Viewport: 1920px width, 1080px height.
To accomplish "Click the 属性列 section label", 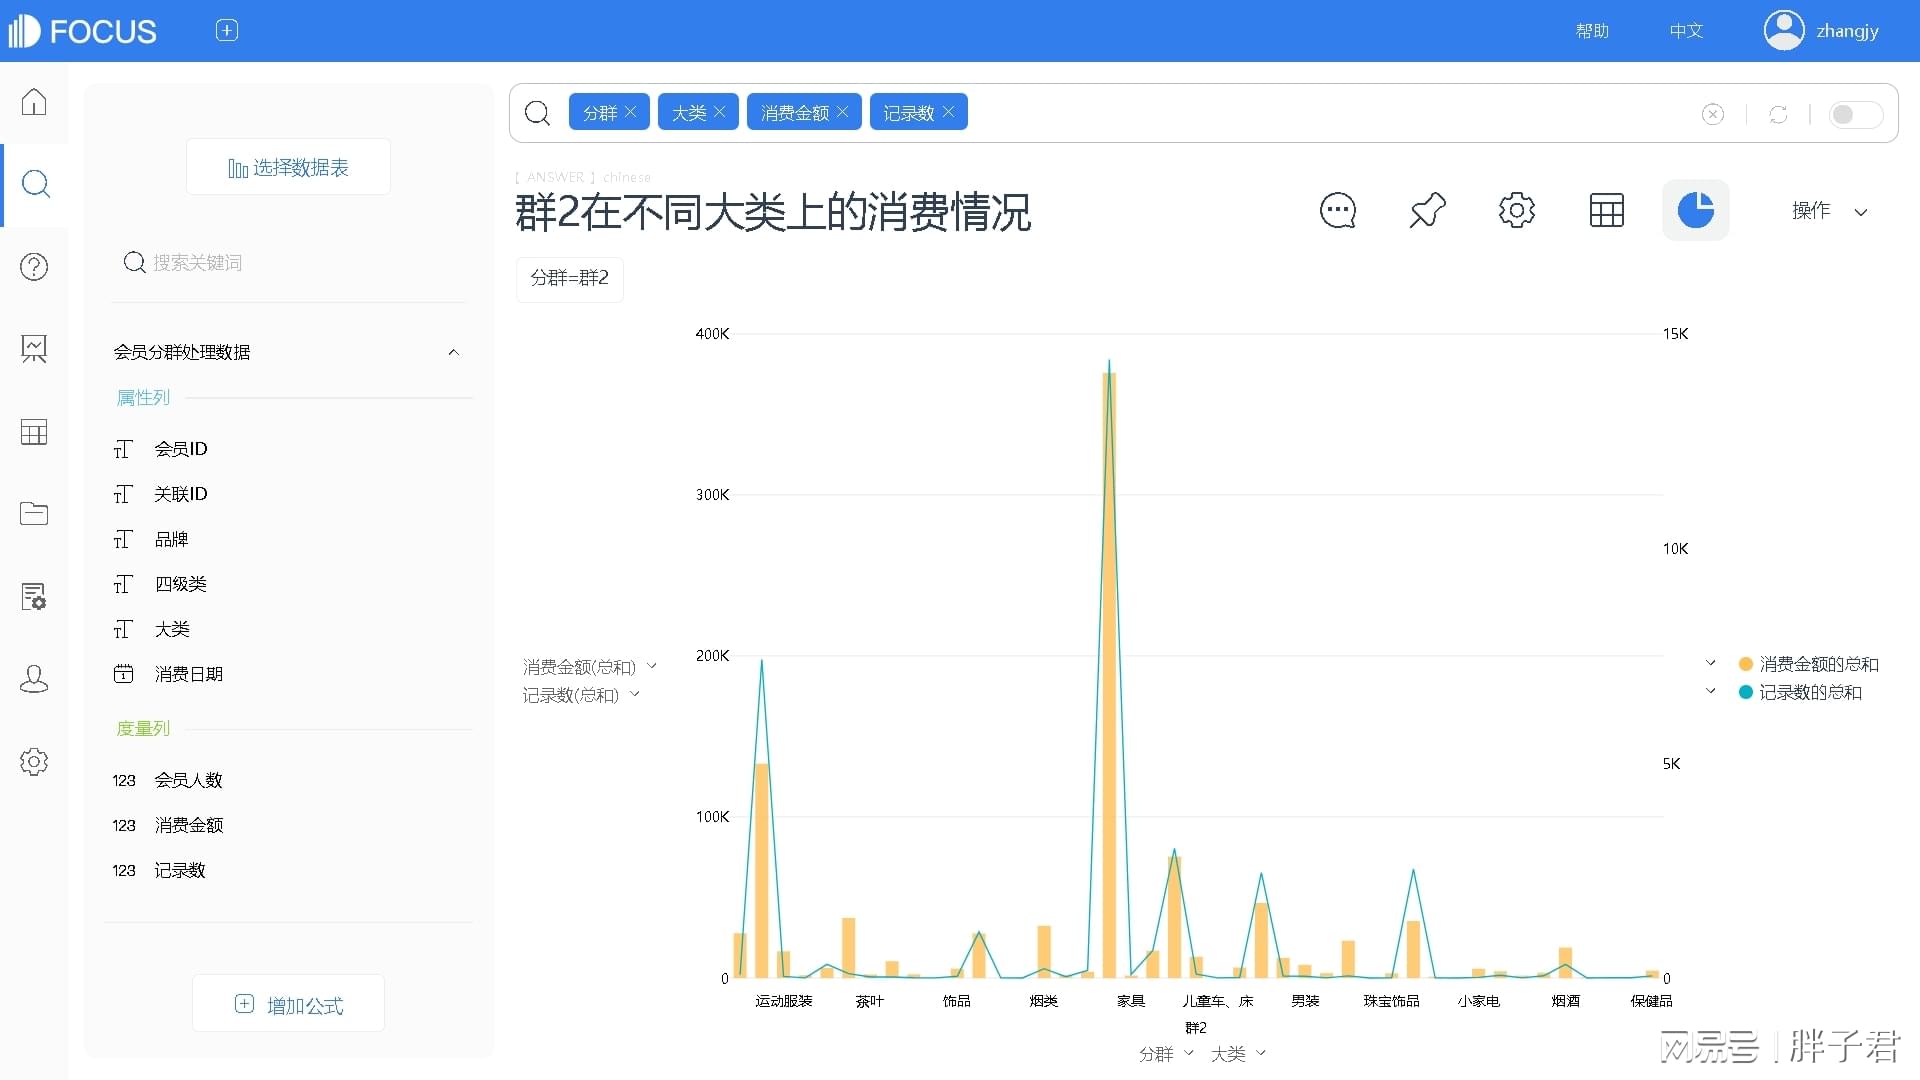I will tap(143, 398).
